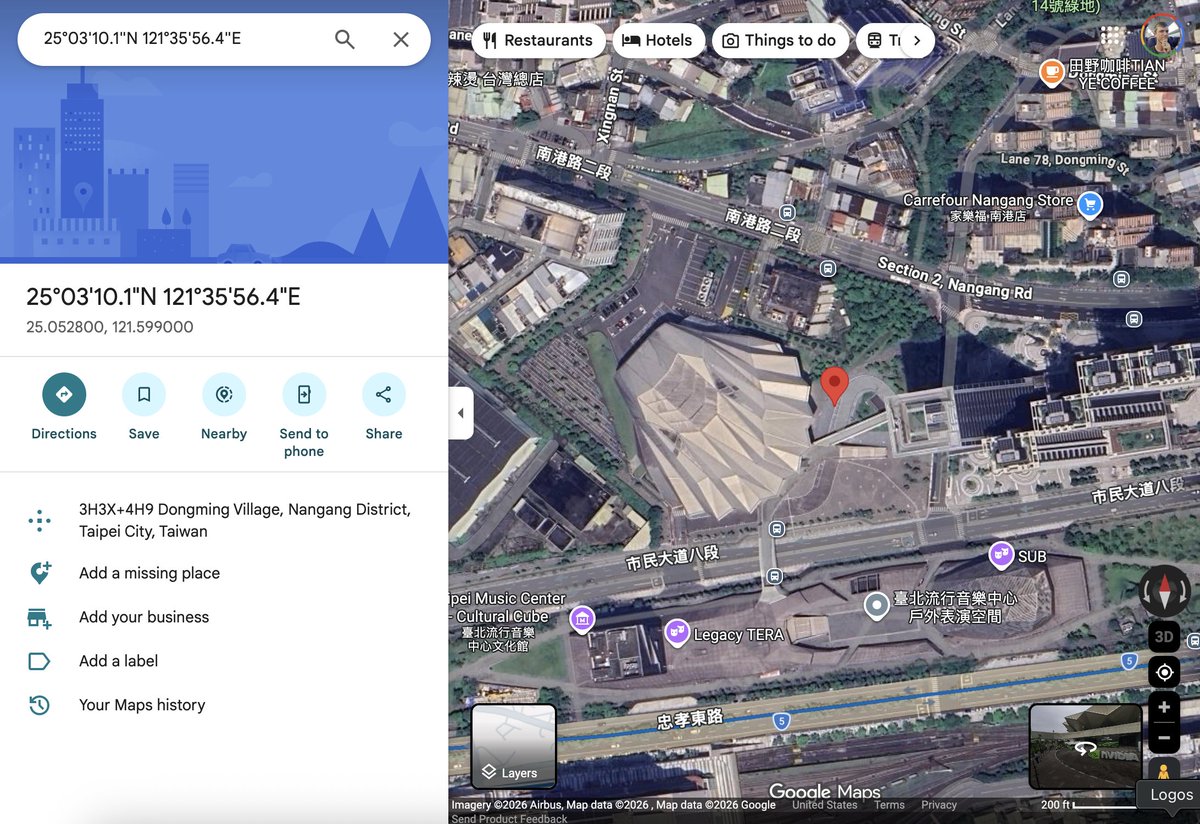Click the storefront Add your business icon
Screen dimensions: 1200x824
[39, 617]
